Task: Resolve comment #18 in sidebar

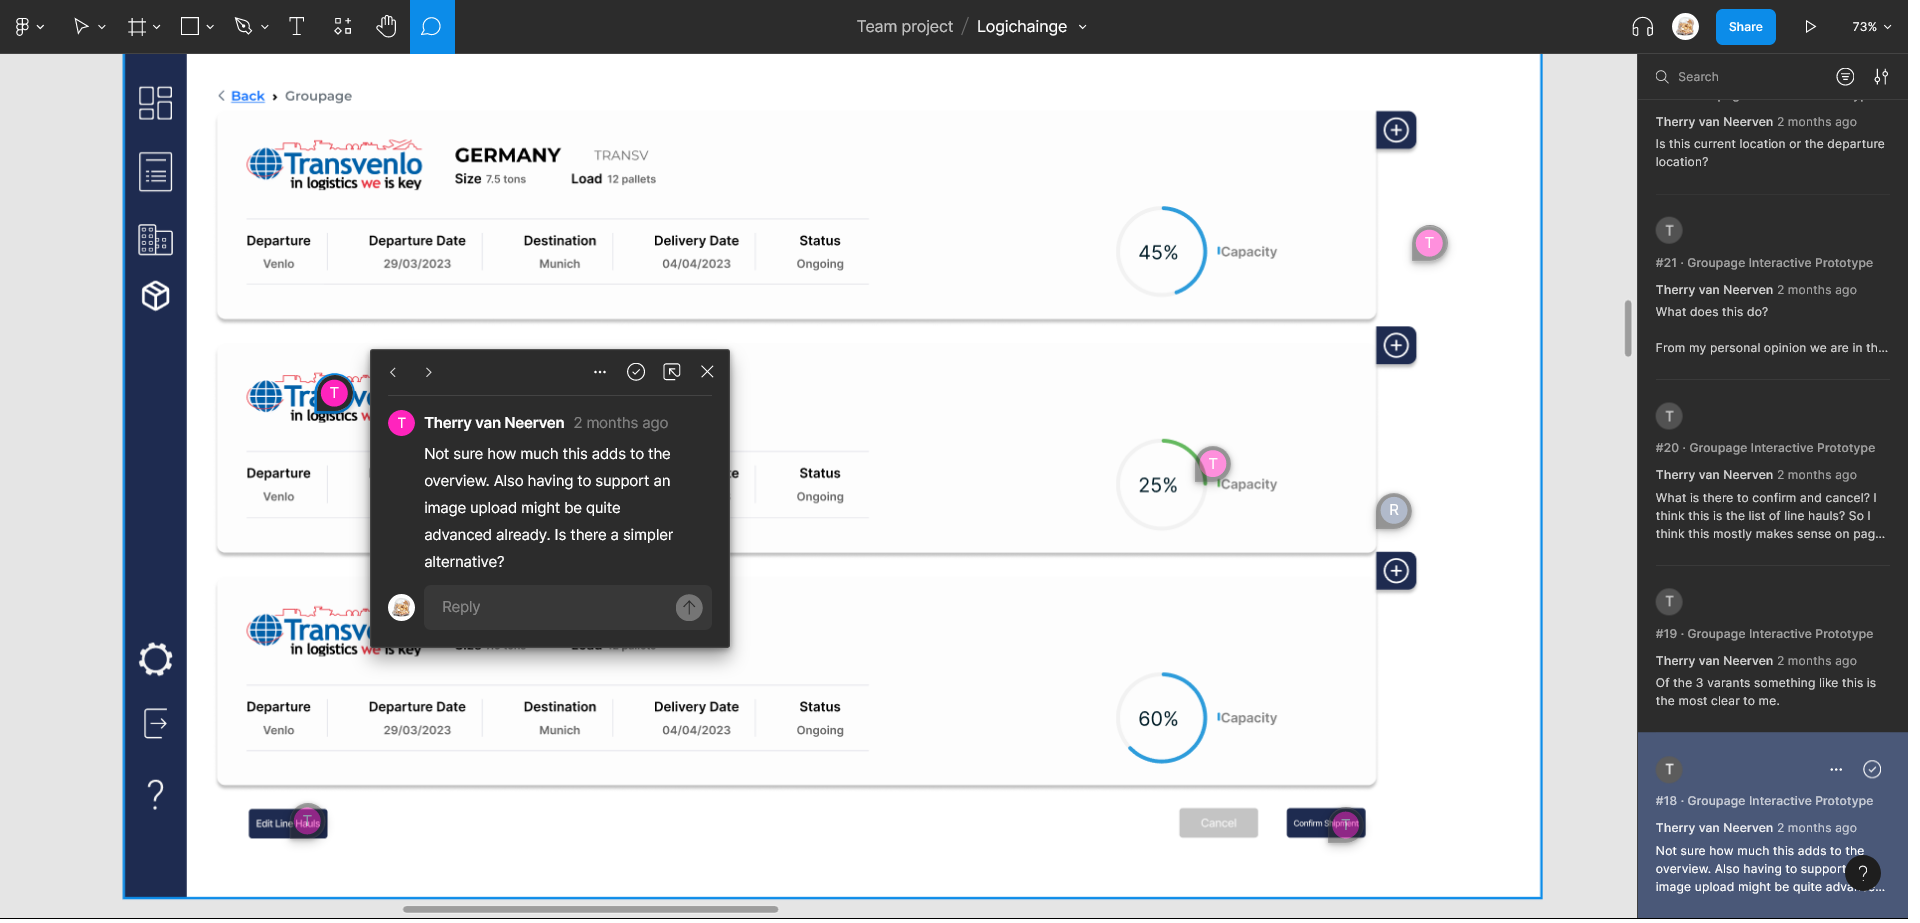Action: coord(1872,769)
